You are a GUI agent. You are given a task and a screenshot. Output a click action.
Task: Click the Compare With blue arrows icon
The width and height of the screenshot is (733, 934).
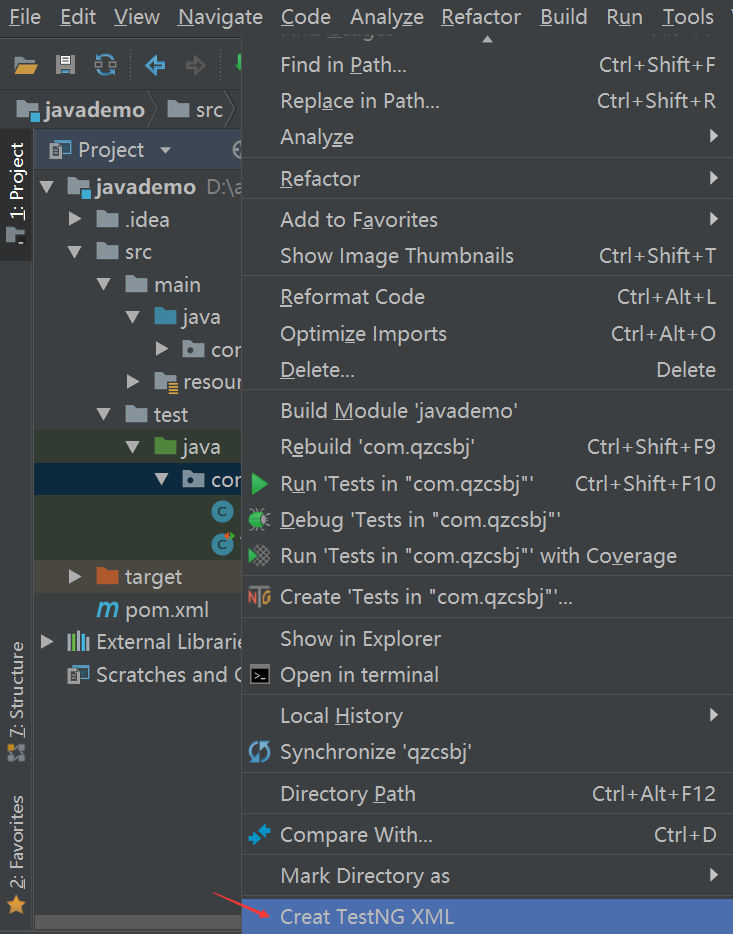260,835
